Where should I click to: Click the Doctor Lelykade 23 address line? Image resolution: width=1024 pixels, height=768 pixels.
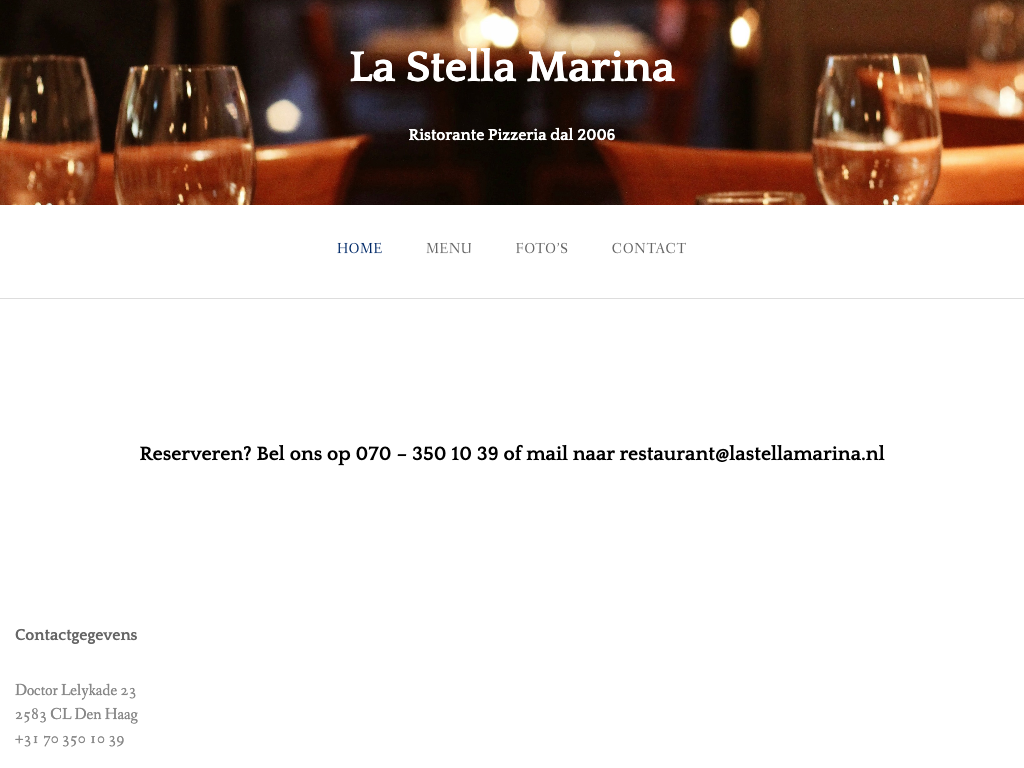coord(76,690)
